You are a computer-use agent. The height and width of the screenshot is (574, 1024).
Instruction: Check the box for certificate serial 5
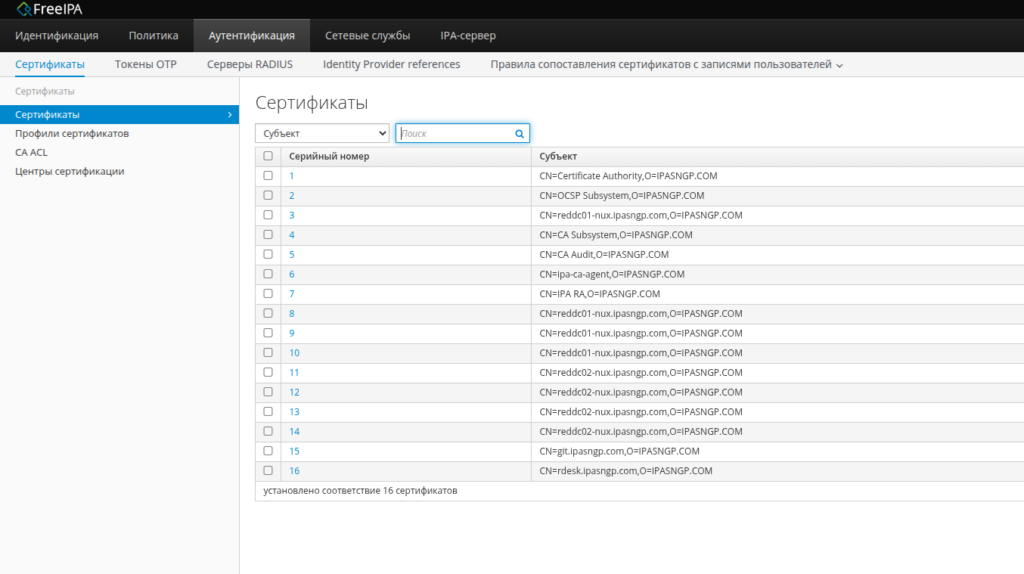[268, 254]
